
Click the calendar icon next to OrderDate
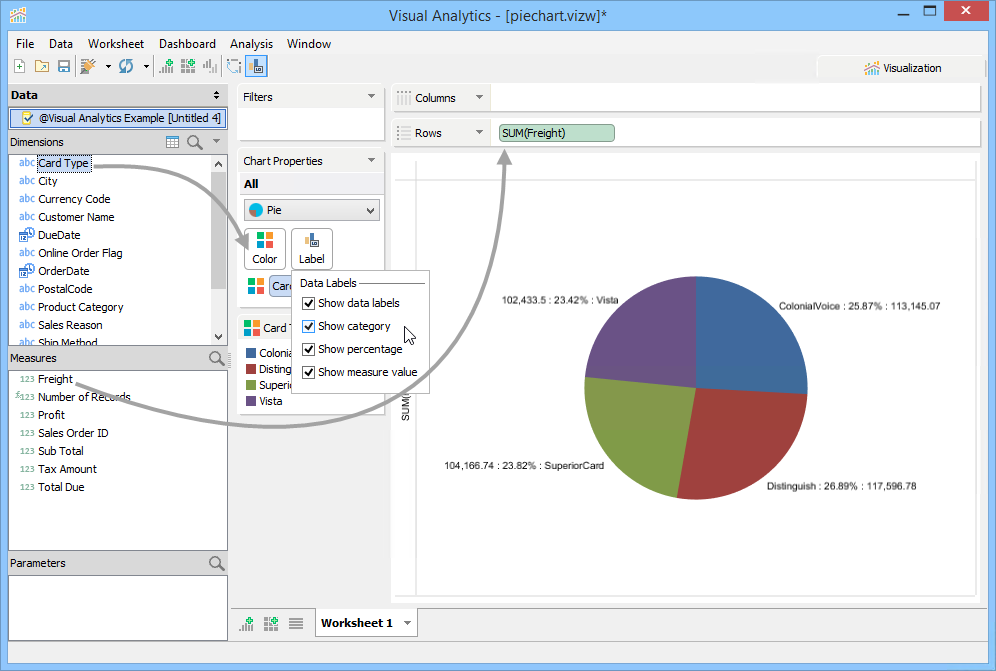coord(27,271)
